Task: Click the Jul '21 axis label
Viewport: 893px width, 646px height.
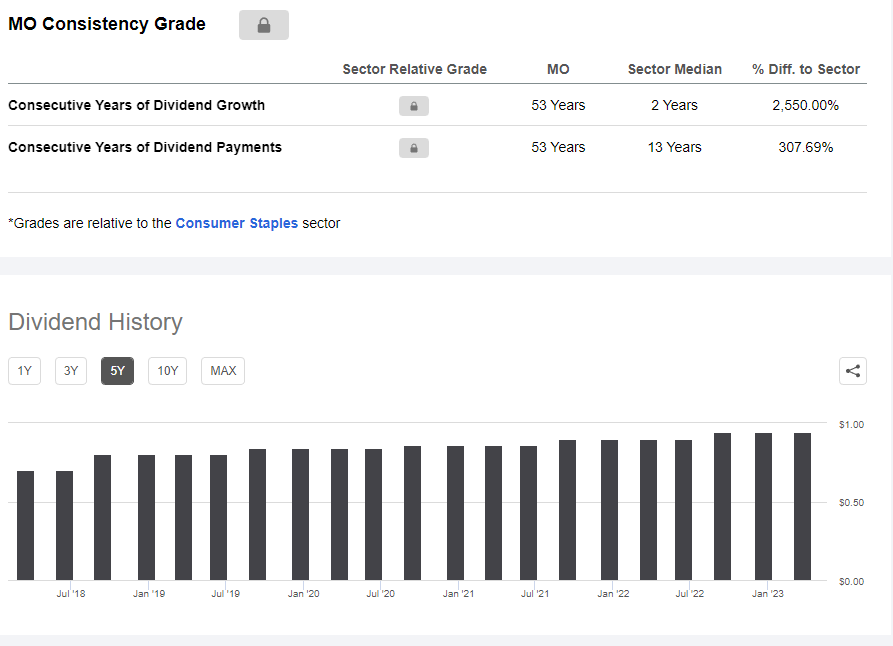Action: tap(535, 594)
